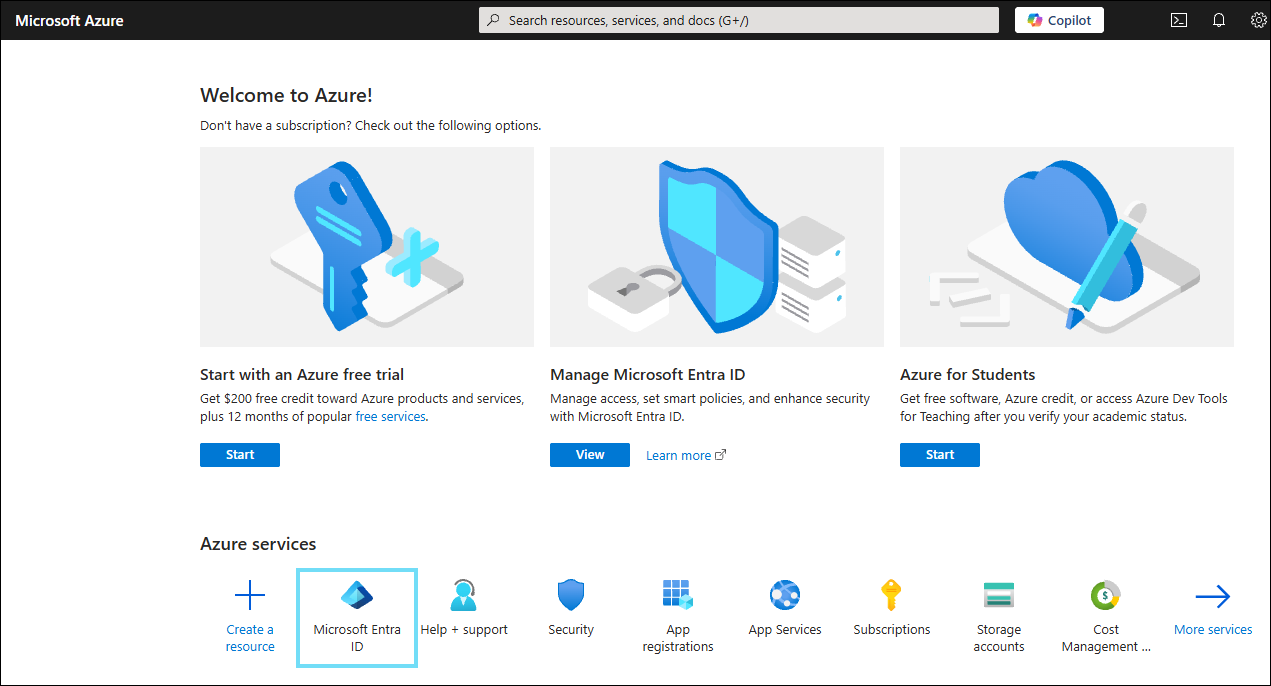Viewport: 1271px width, 686px height.
Task: View Microsoft Entra ID management
Action: tap(589, 454)
